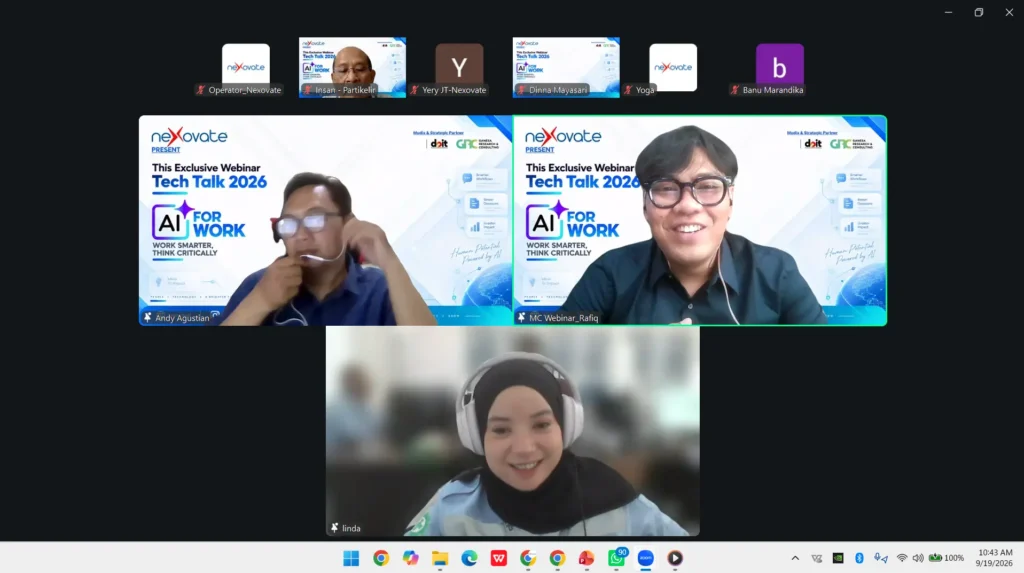This screenshot has height=573, width=1024.
Task: Click muted mic icon beside Dinna Mayasari
Action: point(521,90)
